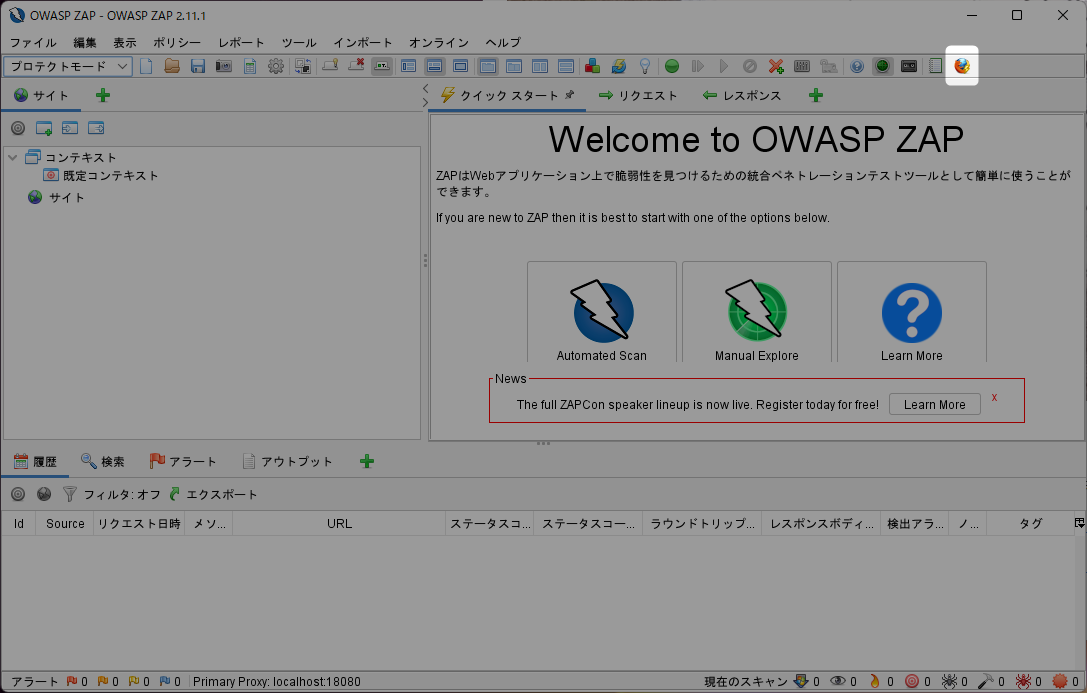Select 既定コンテキスト in the tree

pos(101,176)
